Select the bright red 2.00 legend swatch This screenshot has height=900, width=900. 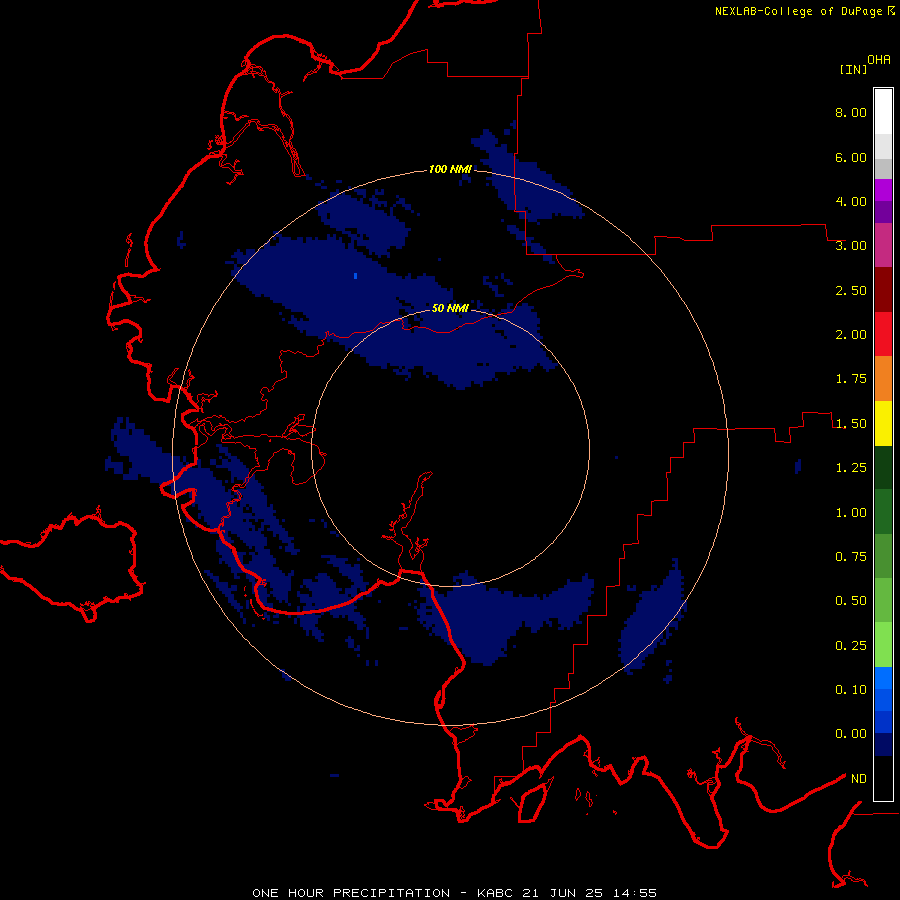[883, 334]
